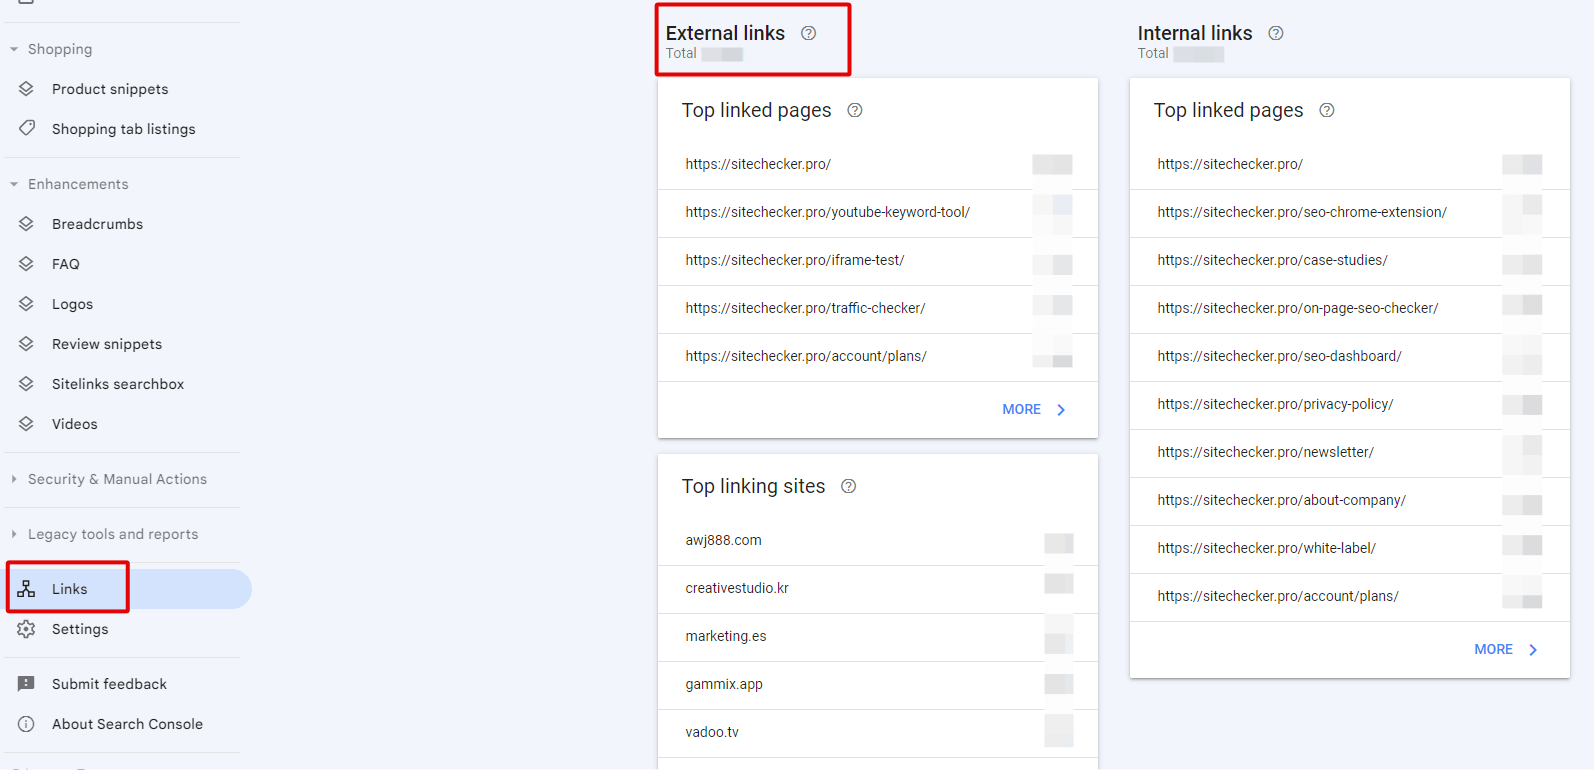Image resolution: width=1594 pixels, height=770 pixels.
Task: Open help for external Top linked pages
Action: 855,110
